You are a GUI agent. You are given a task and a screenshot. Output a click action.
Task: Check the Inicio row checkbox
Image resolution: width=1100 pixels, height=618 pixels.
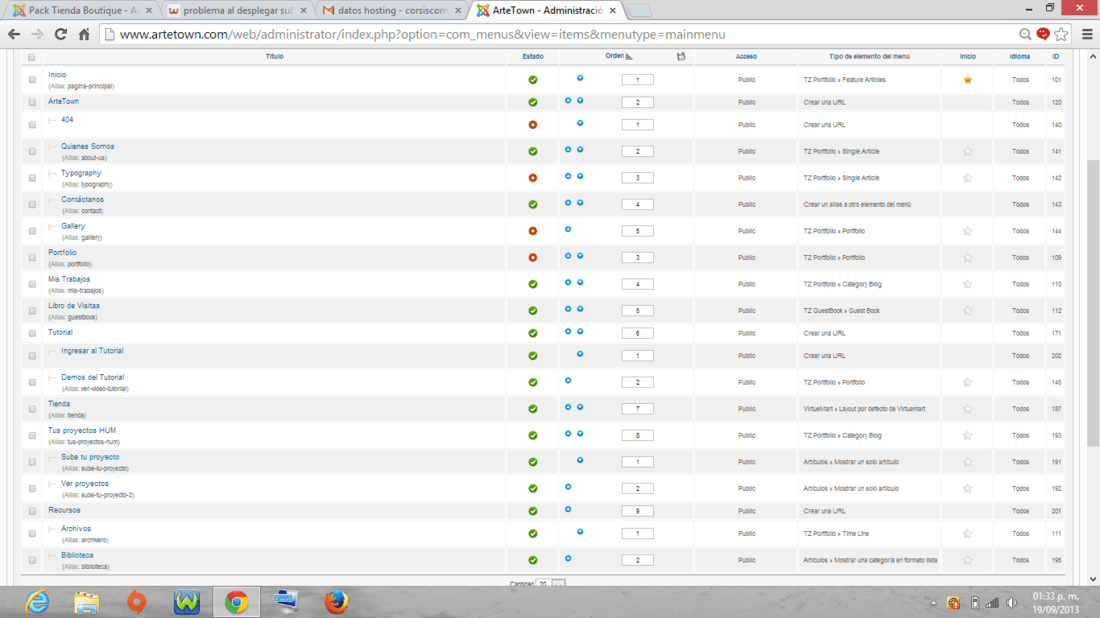32,80
